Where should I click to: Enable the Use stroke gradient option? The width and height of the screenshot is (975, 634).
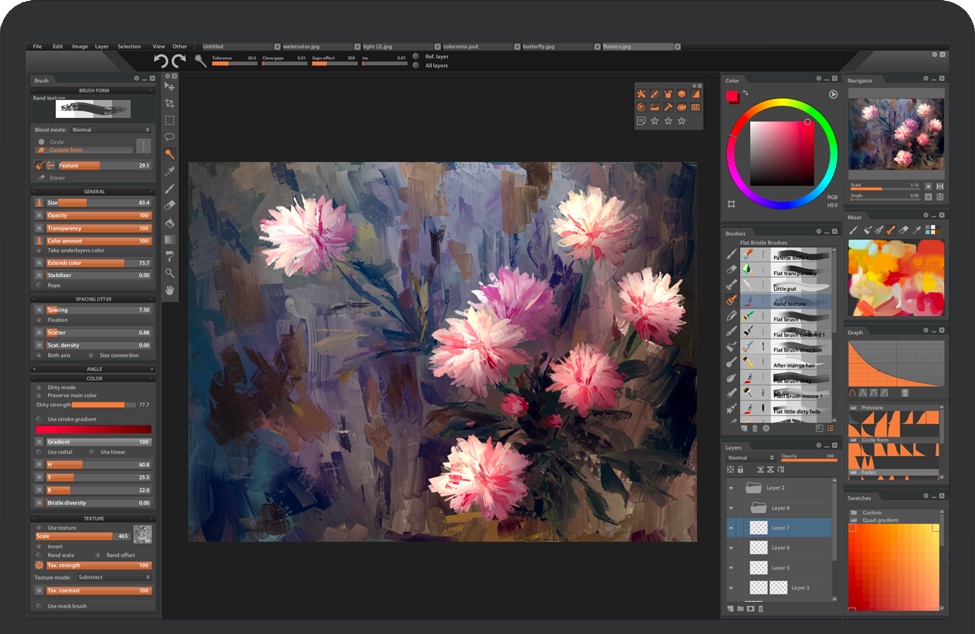click(40, 419)
